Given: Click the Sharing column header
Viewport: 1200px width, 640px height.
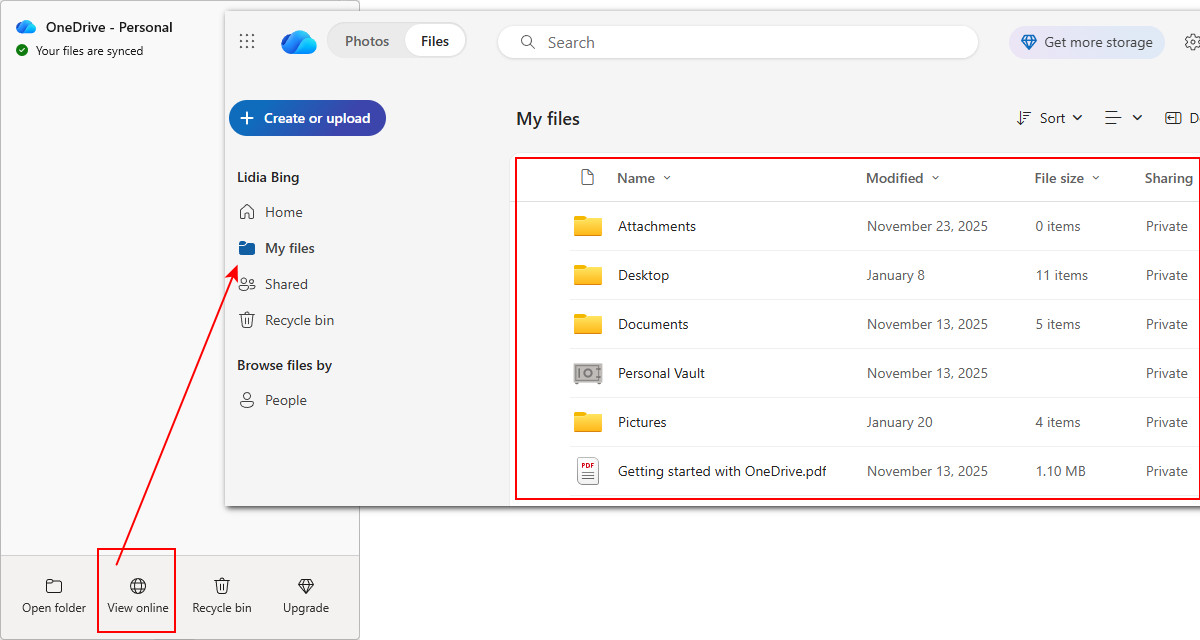Looking at the screenshot, I should (x=1169, y=178).
